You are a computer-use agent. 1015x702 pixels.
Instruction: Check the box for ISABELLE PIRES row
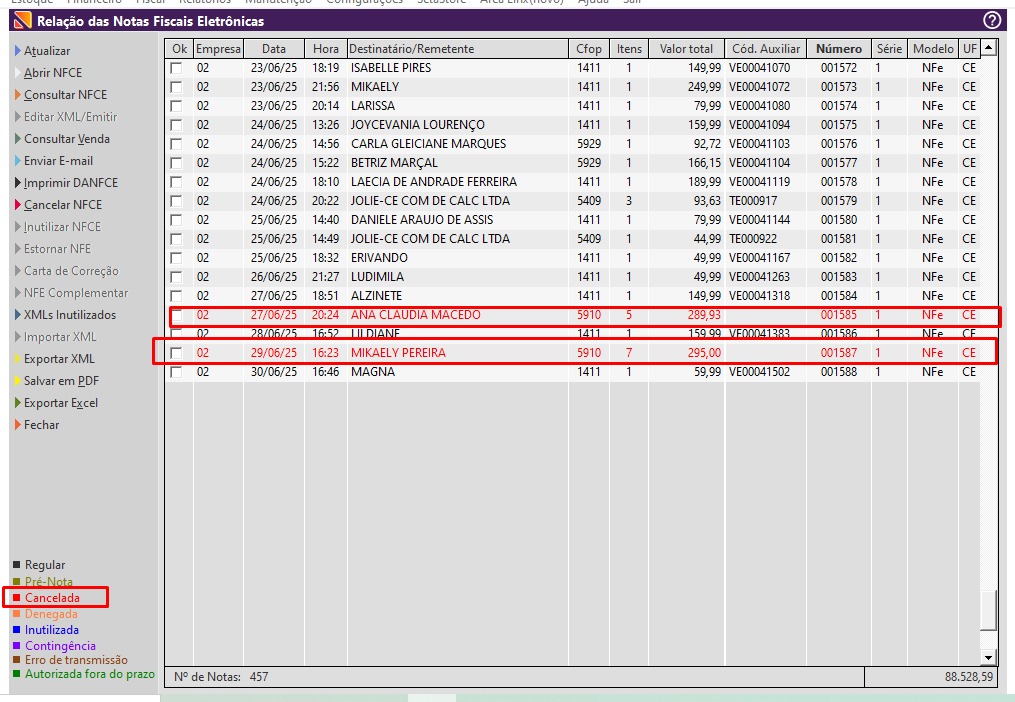point(177,68)
